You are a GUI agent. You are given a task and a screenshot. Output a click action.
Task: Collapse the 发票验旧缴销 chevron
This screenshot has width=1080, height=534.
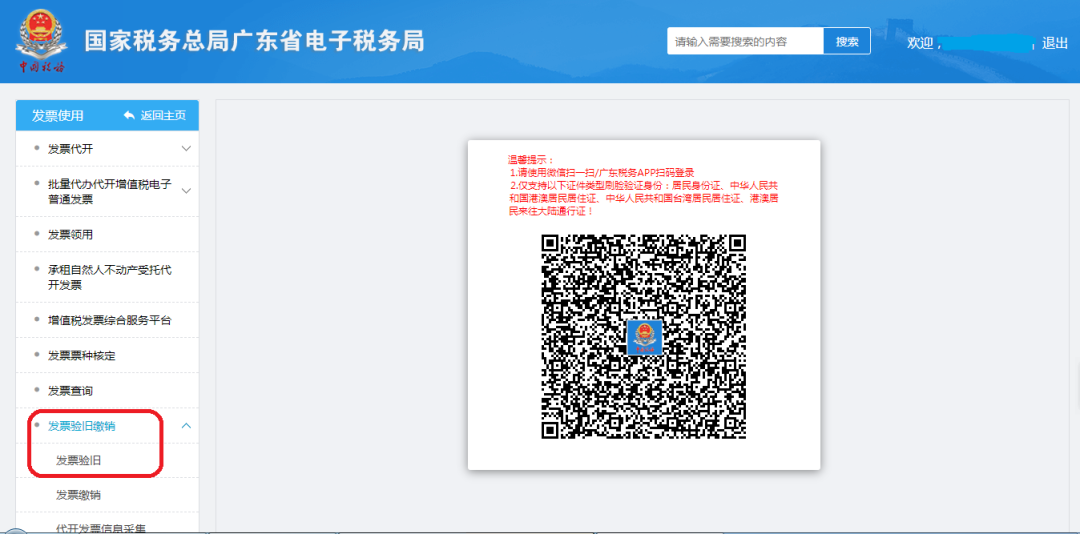point(186,426)
